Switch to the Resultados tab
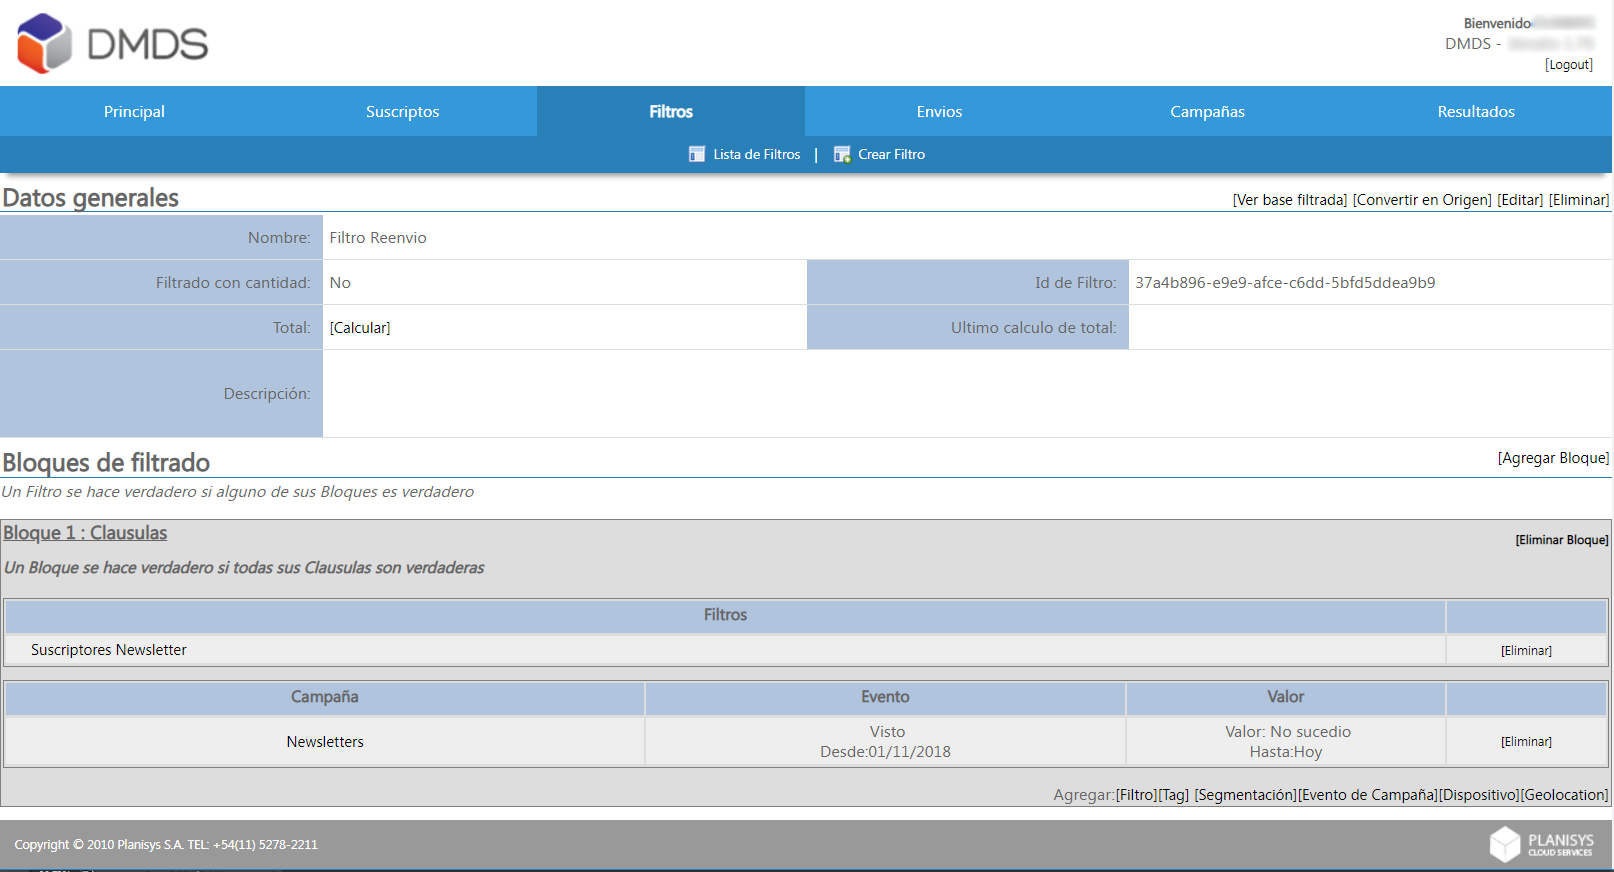This screenshot has width=1614, height=872. 1476,111
